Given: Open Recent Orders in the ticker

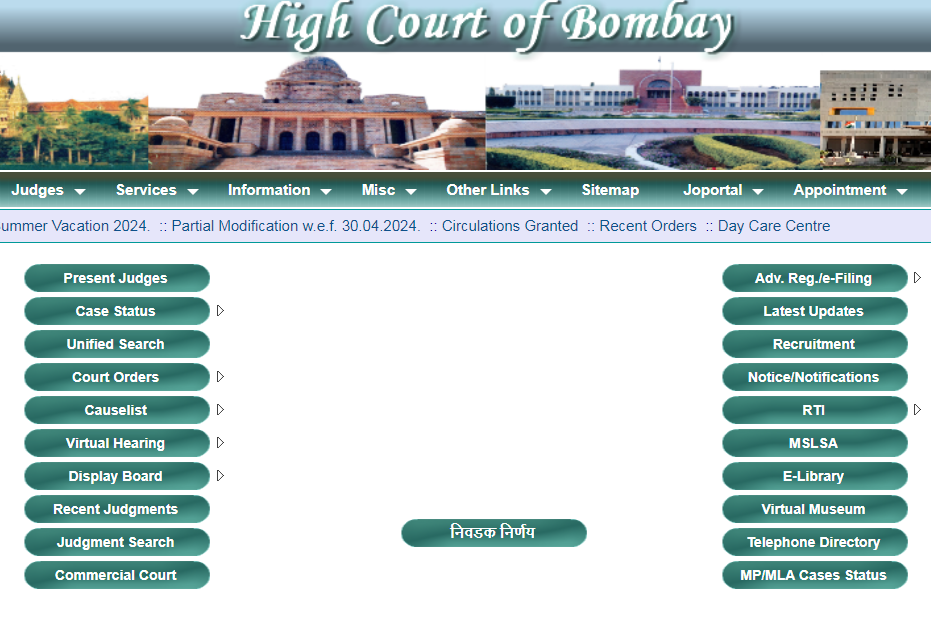Looking at the screenshot, I should click(648, 226).
